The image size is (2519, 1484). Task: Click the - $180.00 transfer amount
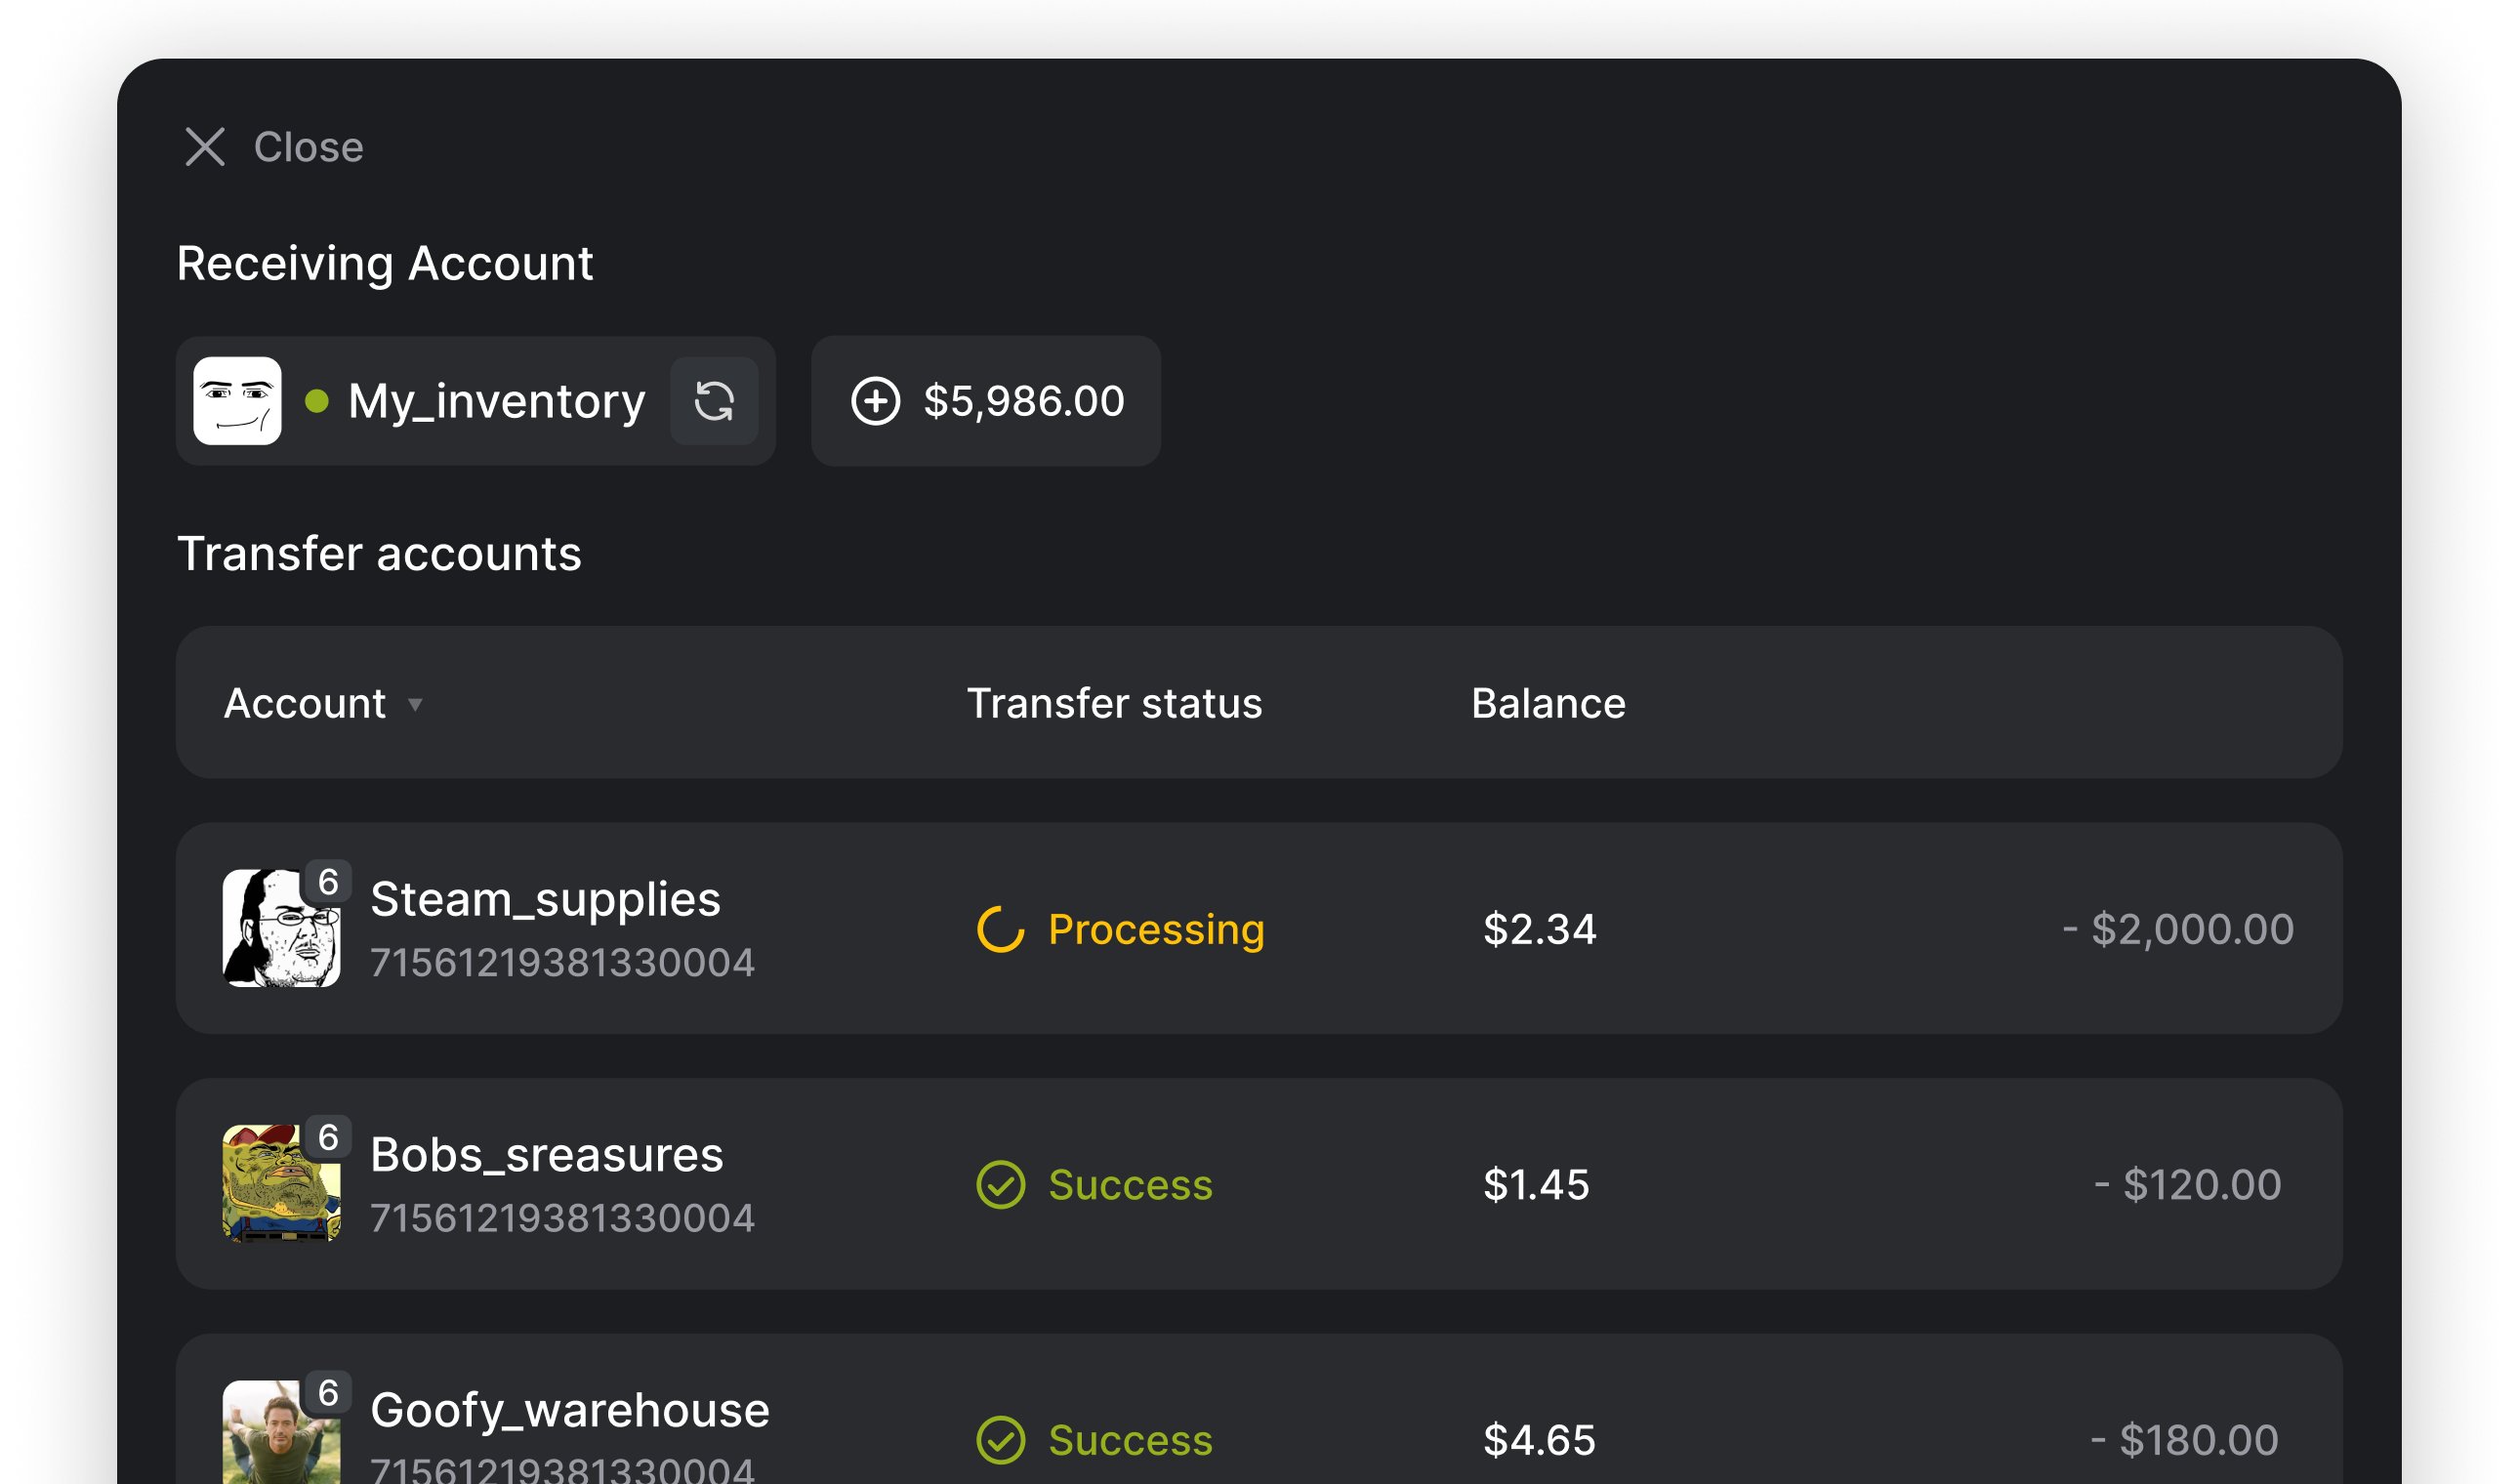pyautogui.click(x=2184, y=1440)
